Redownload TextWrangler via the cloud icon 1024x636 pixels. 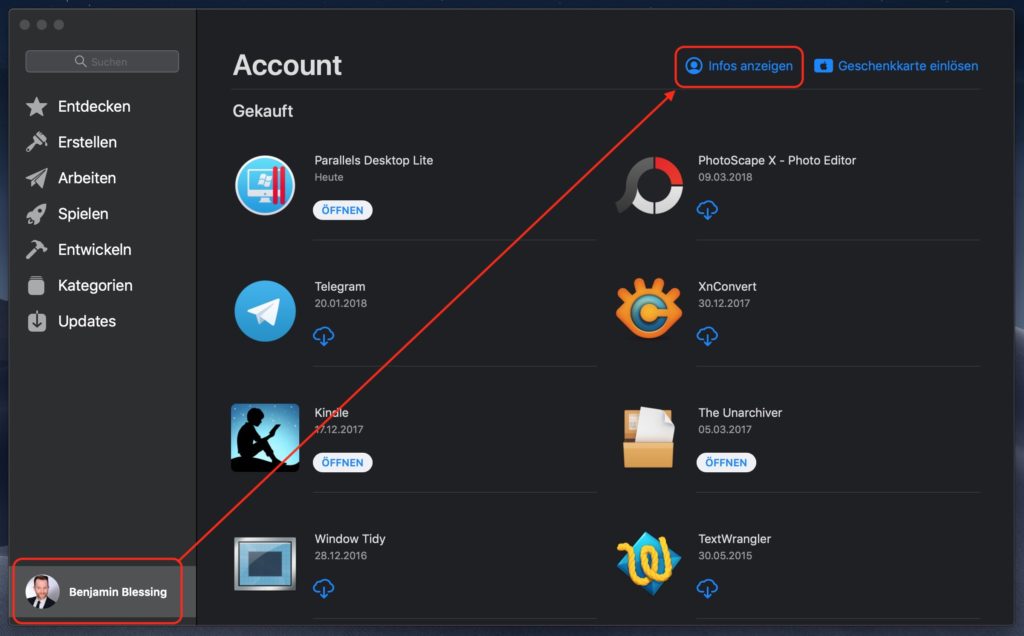(707, 589)
